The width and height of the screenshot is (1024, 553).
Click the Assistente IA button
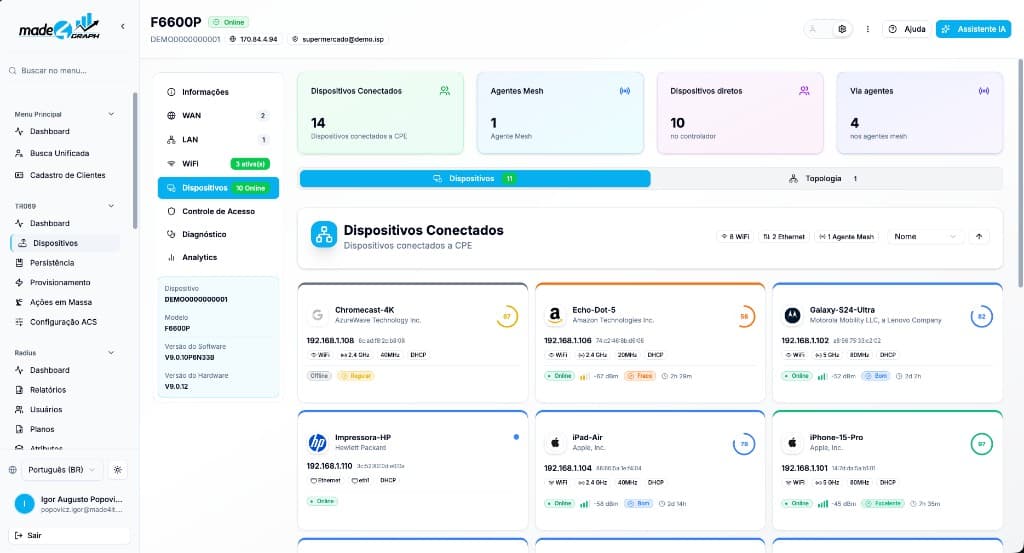(973, 29)
